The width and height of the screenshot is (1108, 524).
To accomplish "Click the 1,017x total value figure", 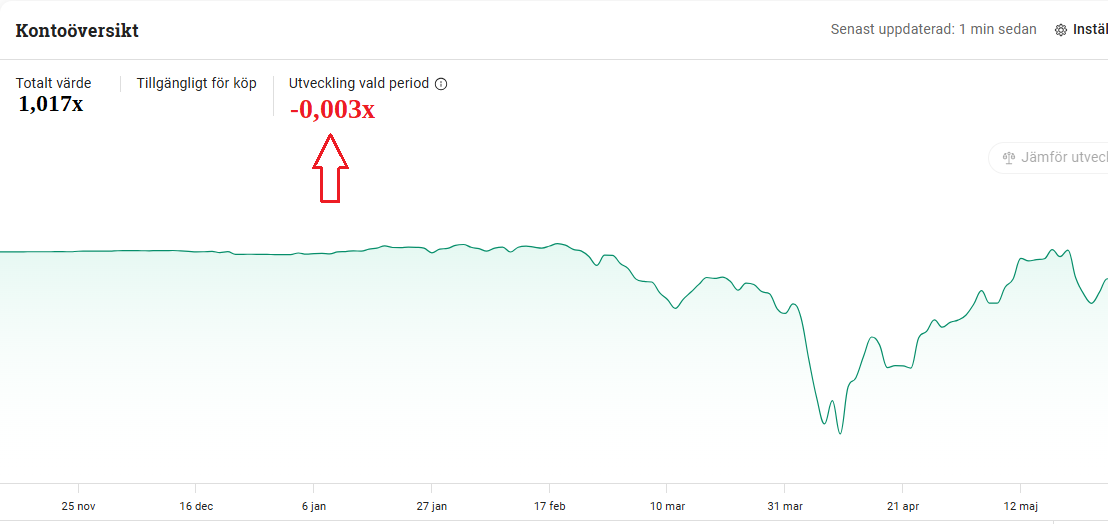I will [50, 103].
